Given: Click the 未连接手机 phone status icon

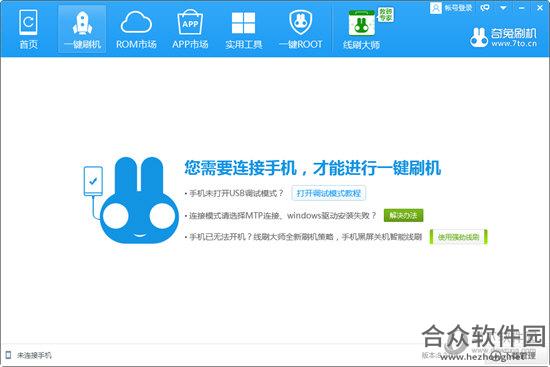Looking at the screenshot, I should coord(9,355).
